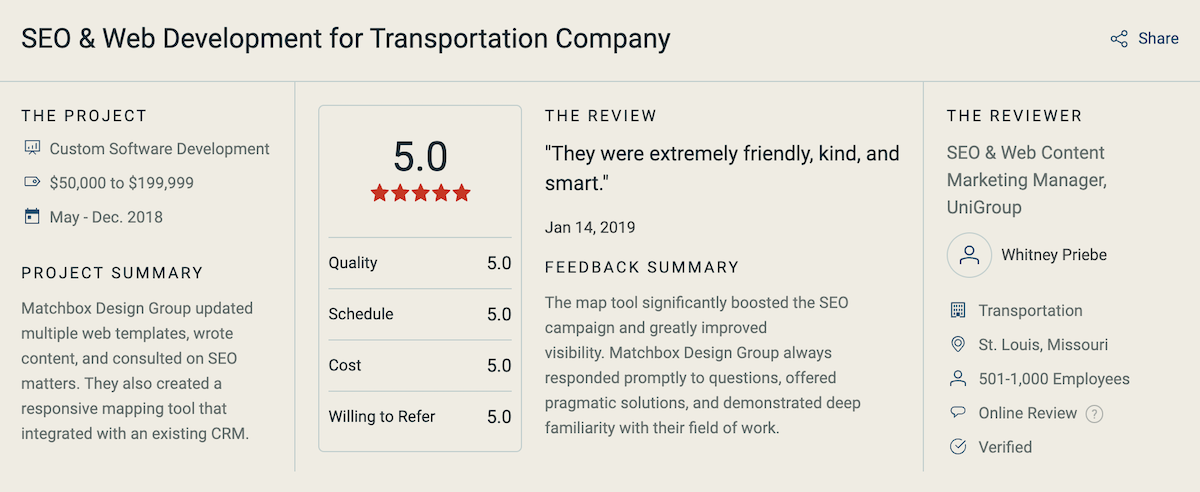Click the Transportation industry building icon
The height and width of the screenshot is (492, 1200).
[958, 311]
